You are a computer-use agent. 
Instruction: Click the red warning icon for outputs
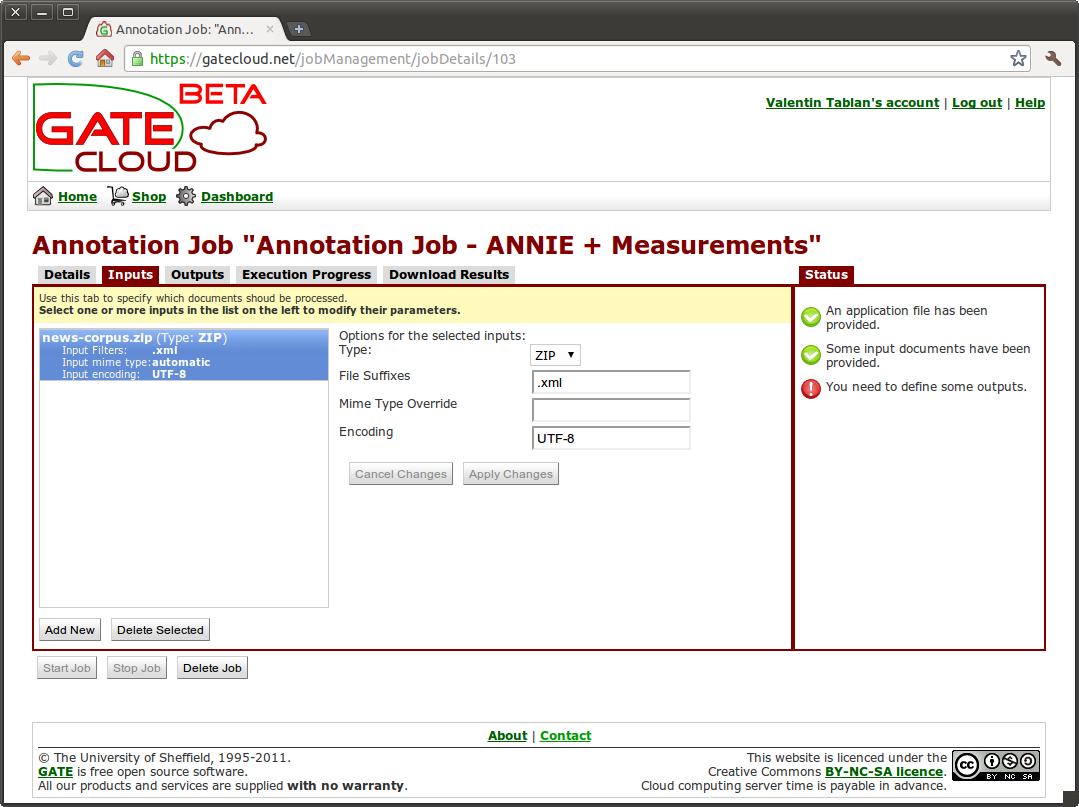(811, 389)
